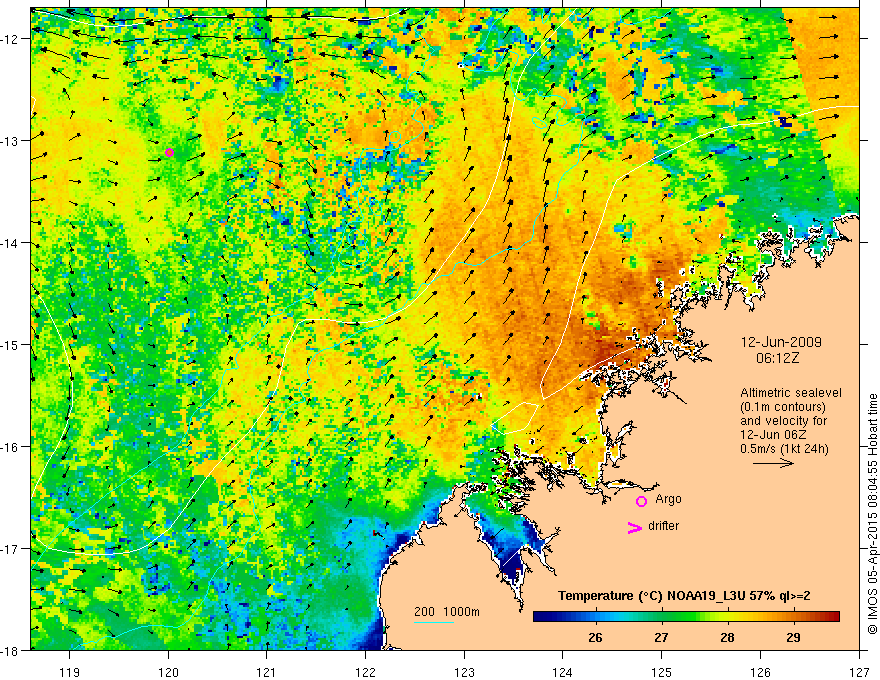
Task: Click the longitude axis label 119
Action: click(70, 672)
